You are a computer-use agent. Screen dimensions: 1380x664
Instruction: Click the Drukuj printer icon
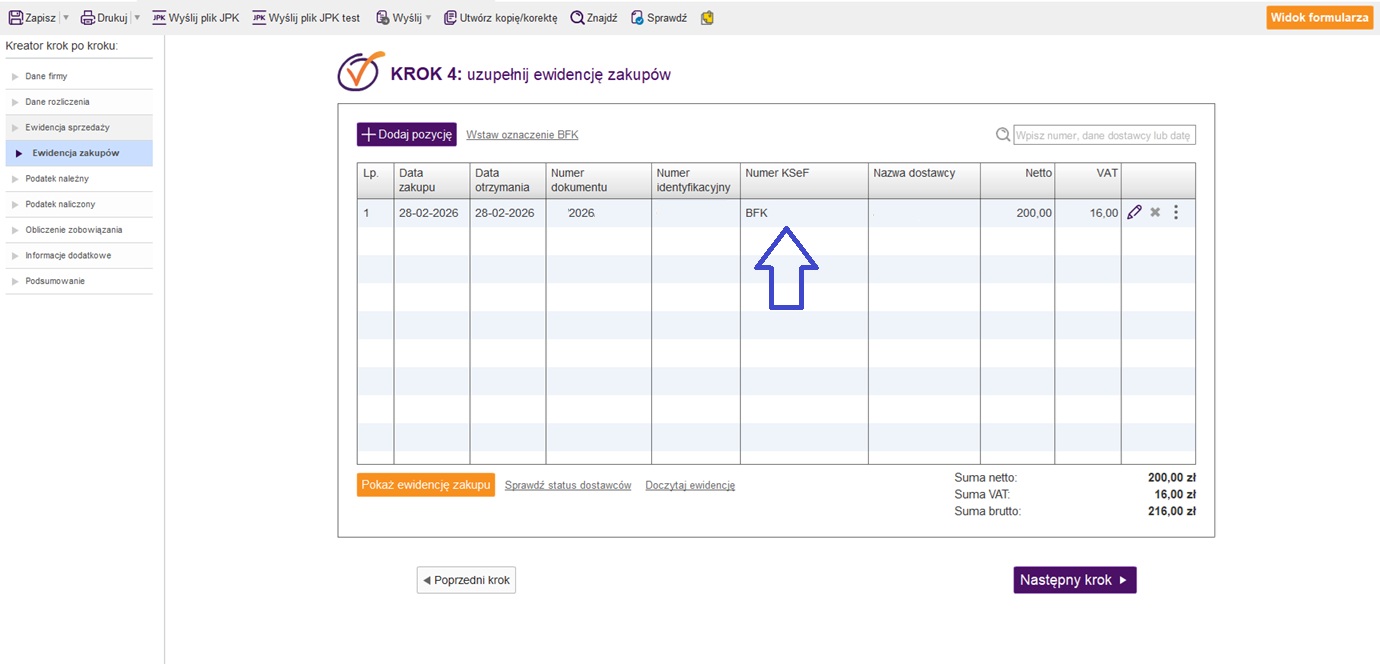click(87, 18)
